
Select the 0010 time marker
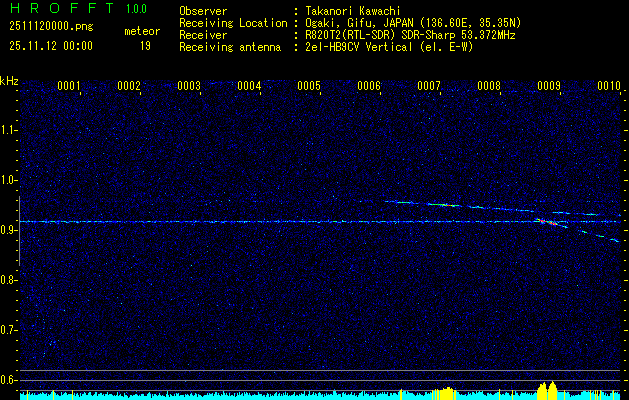[x=609, y=87]
